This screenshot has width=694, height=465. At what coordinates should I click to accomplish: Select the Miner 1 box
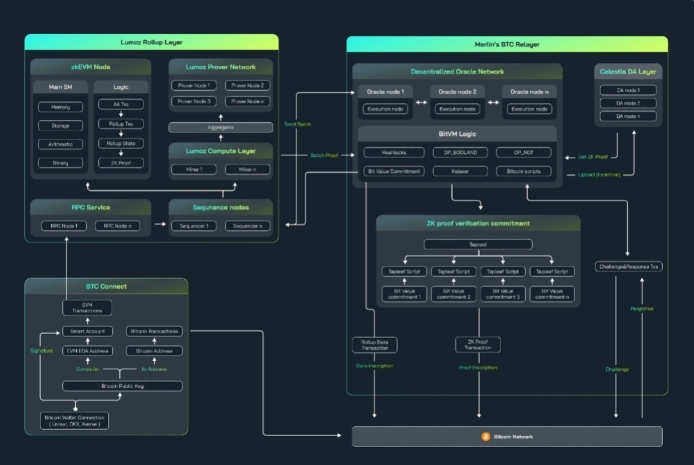coord(194,169)
